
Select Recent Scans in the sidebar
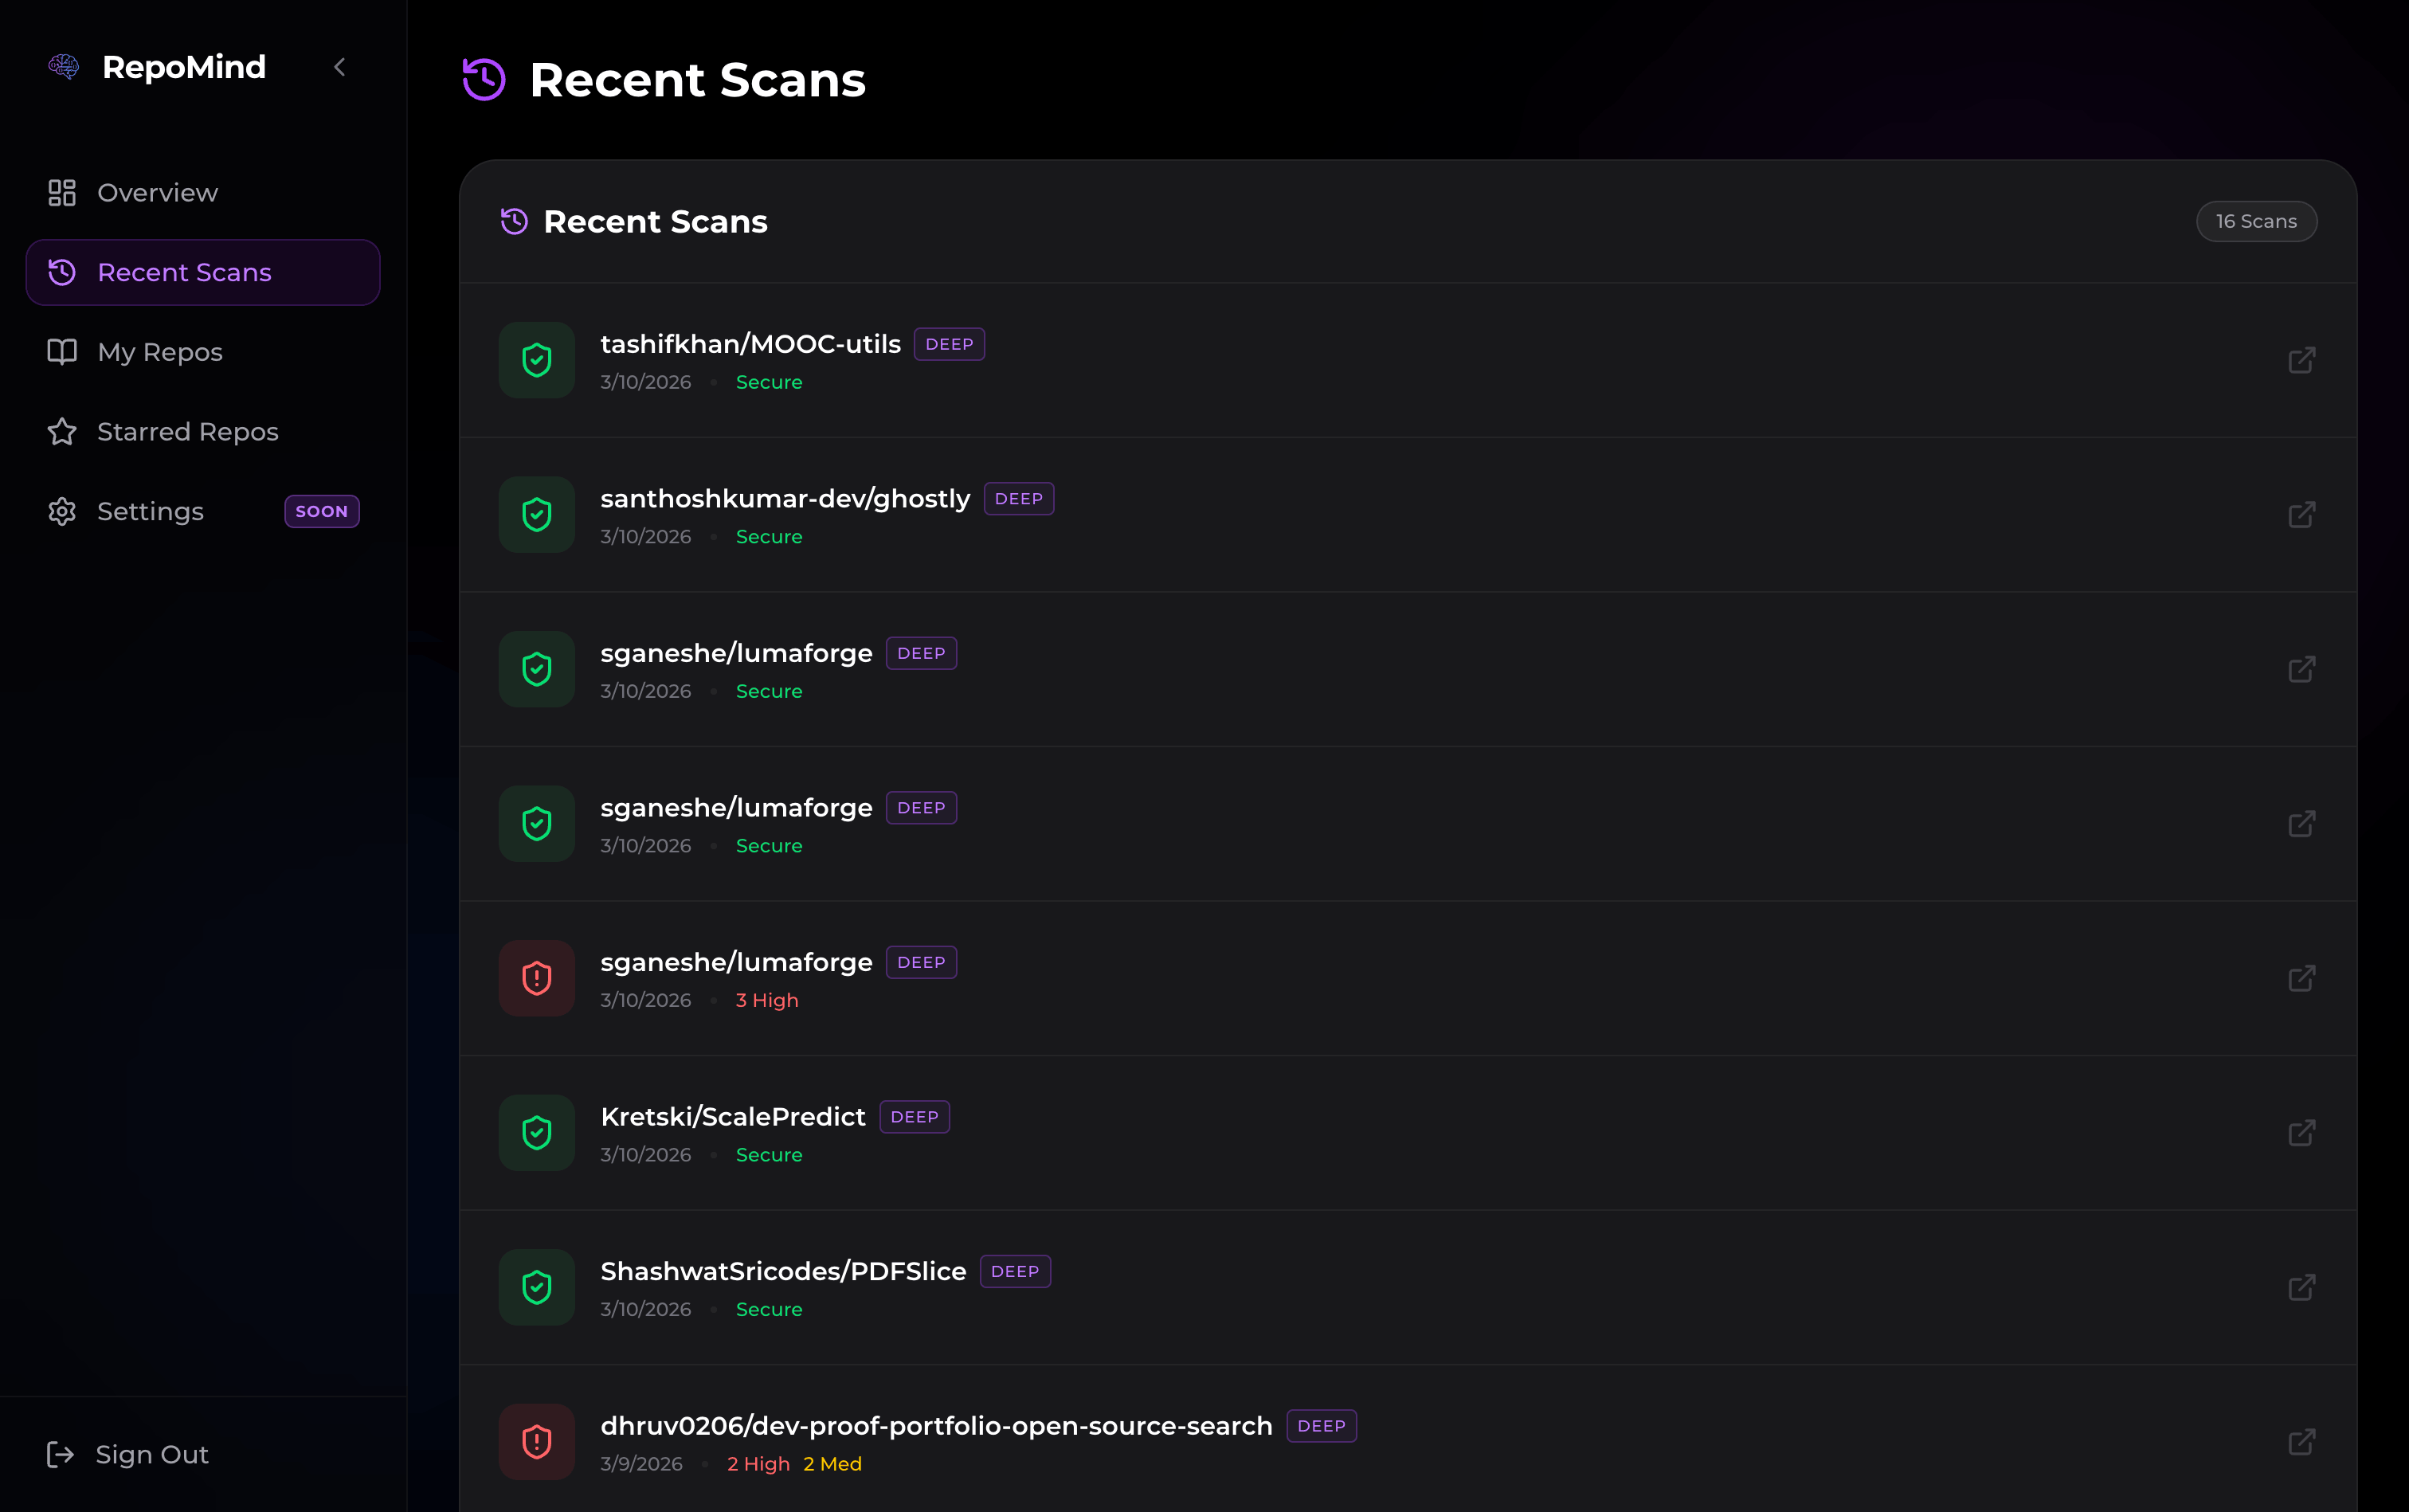pos(184,272)
